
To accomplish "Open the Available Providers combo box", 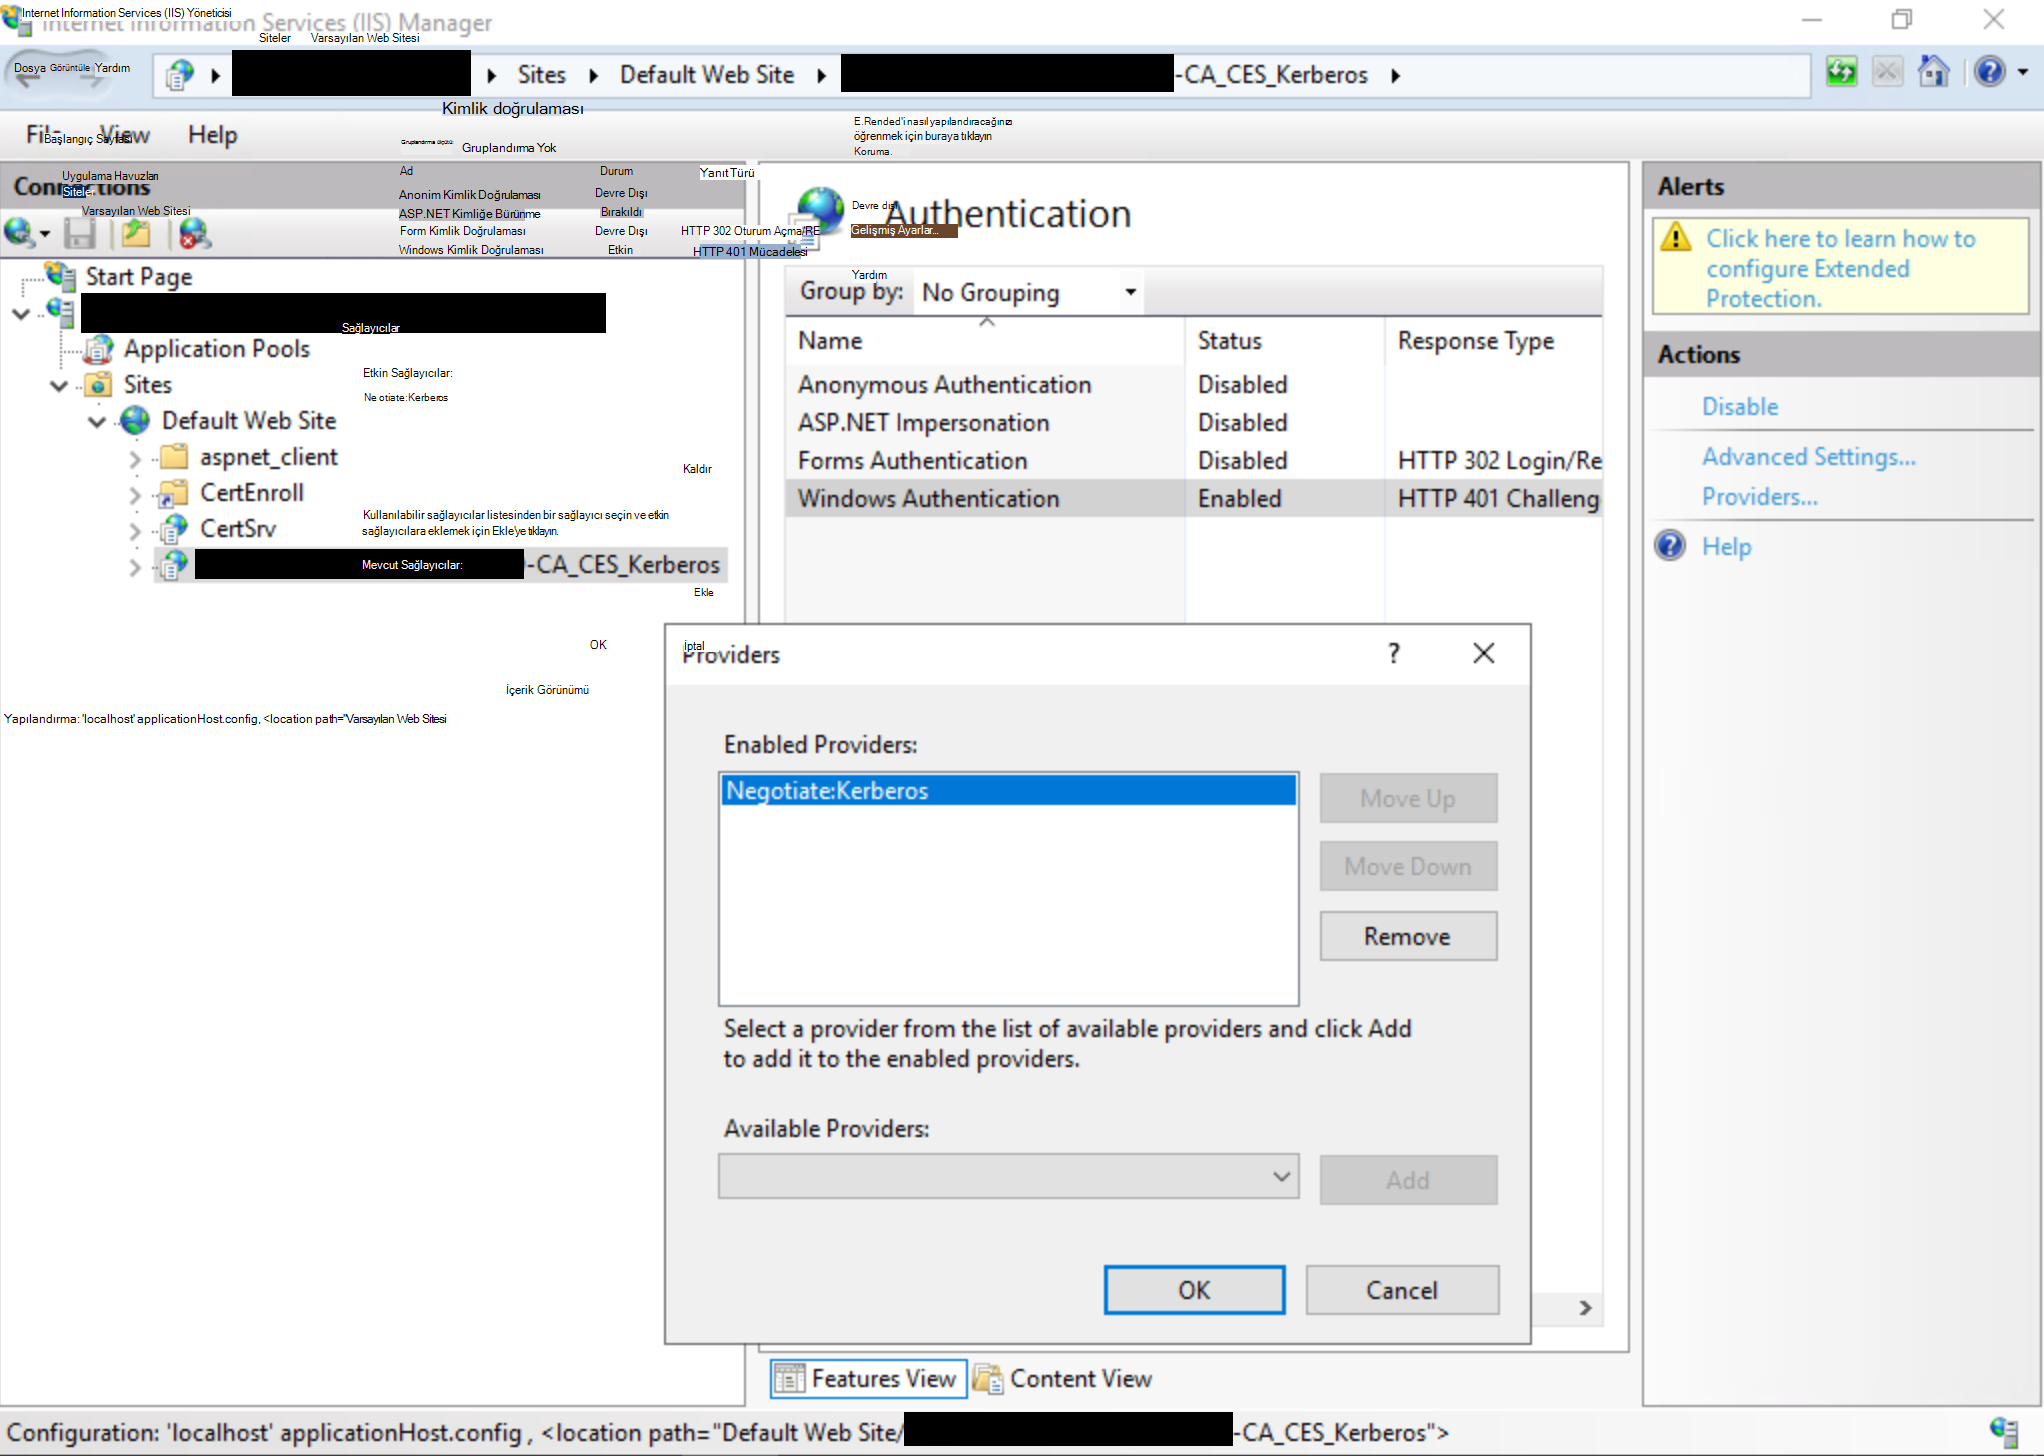I will (1008, 1177).
